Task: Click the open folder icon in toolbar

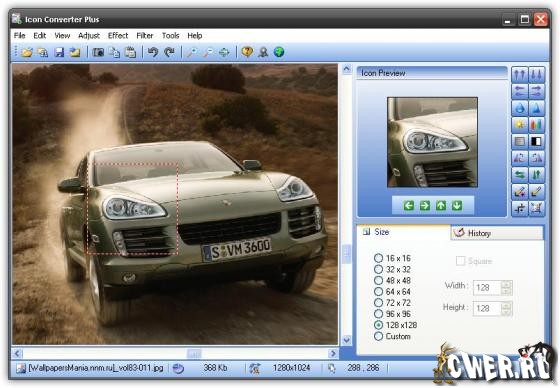Action: tap(26, 52)
